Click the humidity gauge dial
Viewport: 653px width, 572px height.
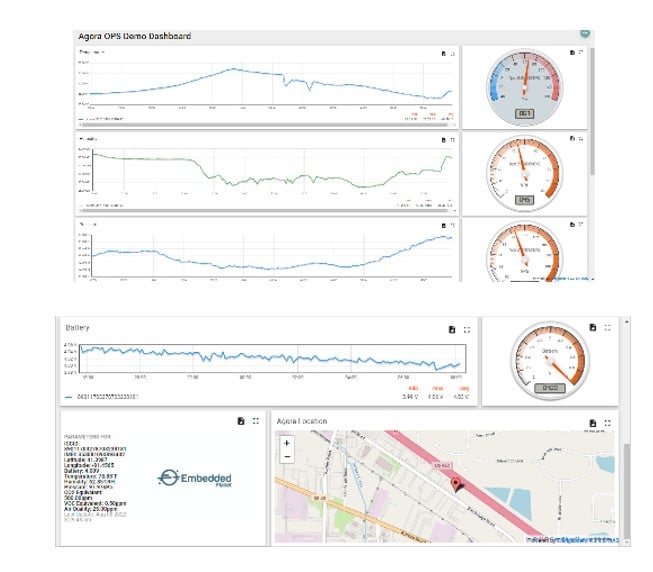(x=524, y=174)
